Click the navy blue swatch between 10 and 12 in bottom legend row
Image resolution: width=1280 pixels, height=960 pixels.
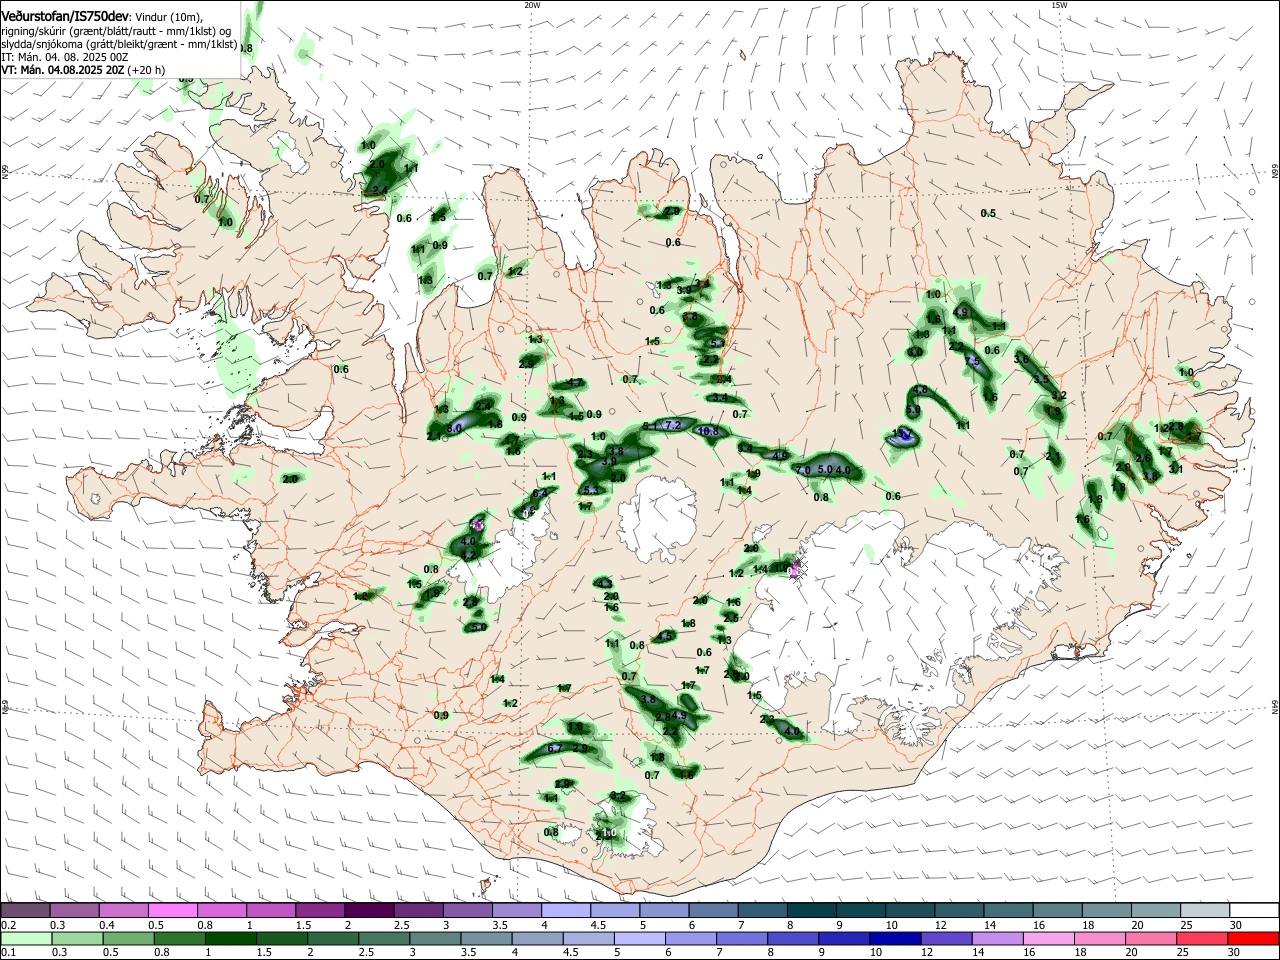click(x=896, y=938)
